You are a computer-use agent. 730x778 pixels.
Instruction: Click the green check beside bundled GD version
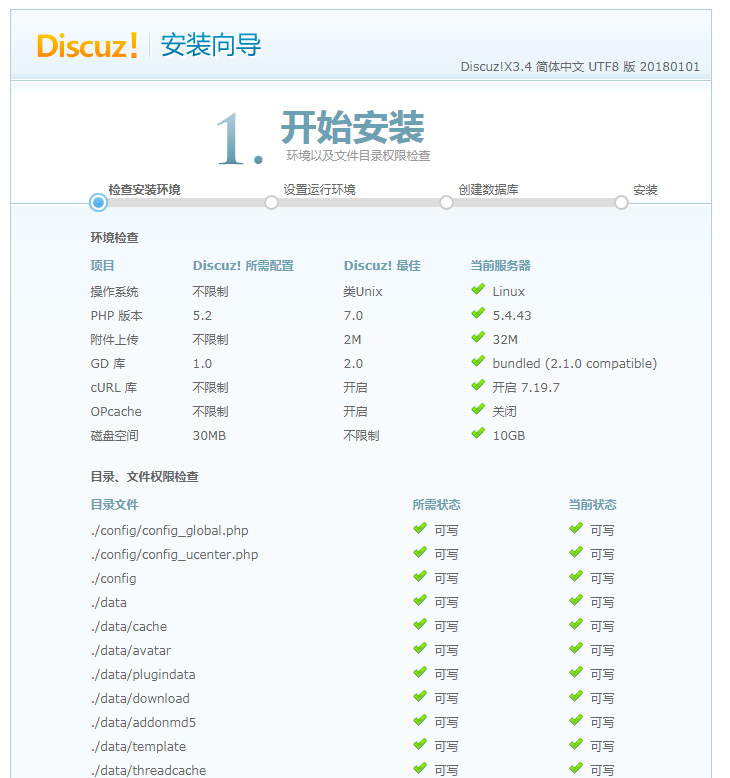coord(478,361)
